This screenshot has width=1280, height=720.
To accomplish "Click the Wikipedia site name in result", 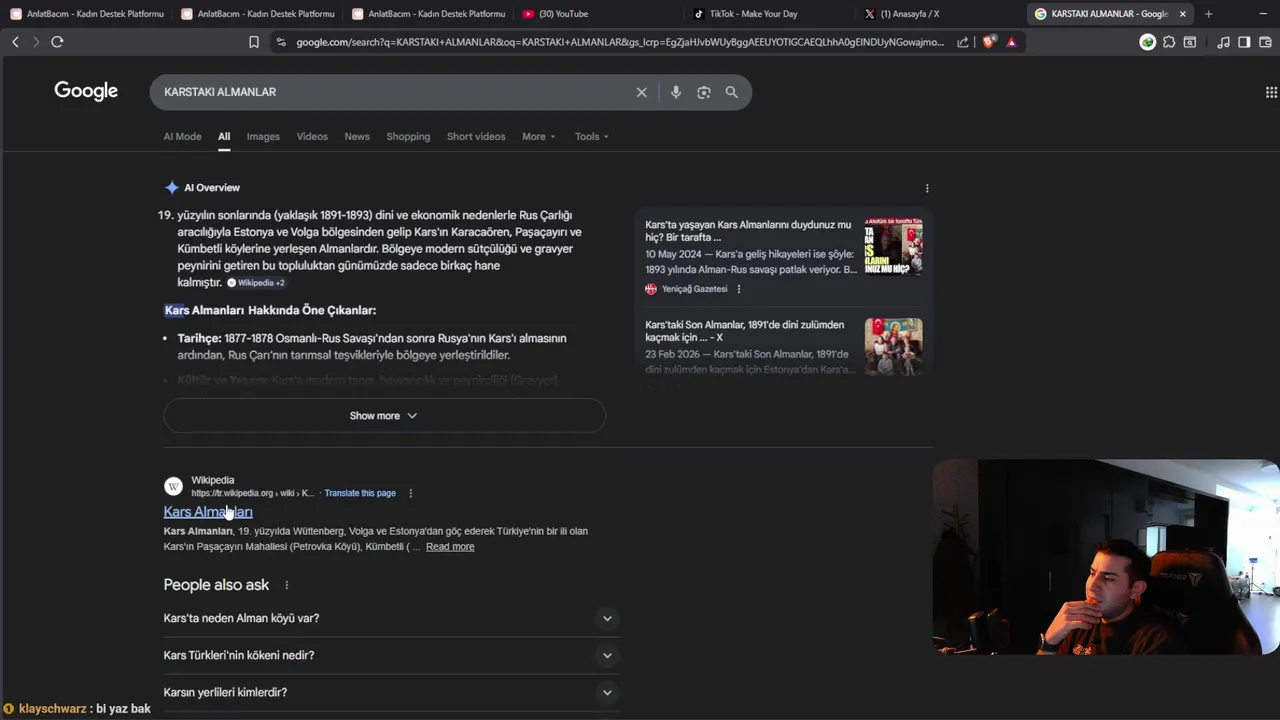I will (213, 480).
